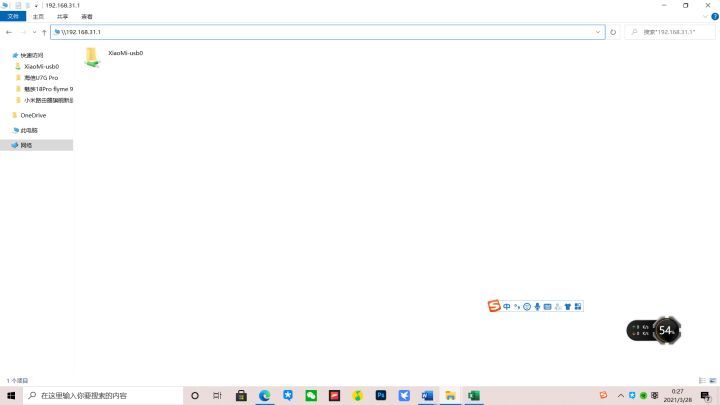Click the back navigation arrow
This screenshot has height=405, width=720.
tap(9, 32)
